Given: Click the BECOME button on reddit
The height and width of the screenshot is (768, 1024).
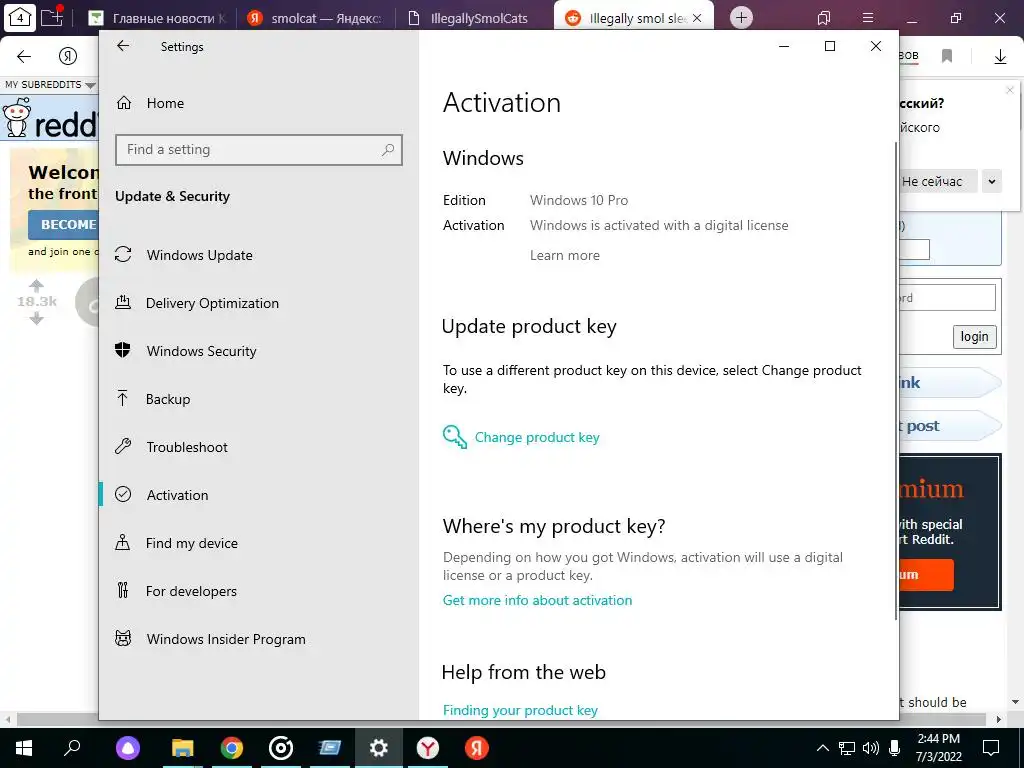Looking at the screenshot, I should [x=63, y=225].
